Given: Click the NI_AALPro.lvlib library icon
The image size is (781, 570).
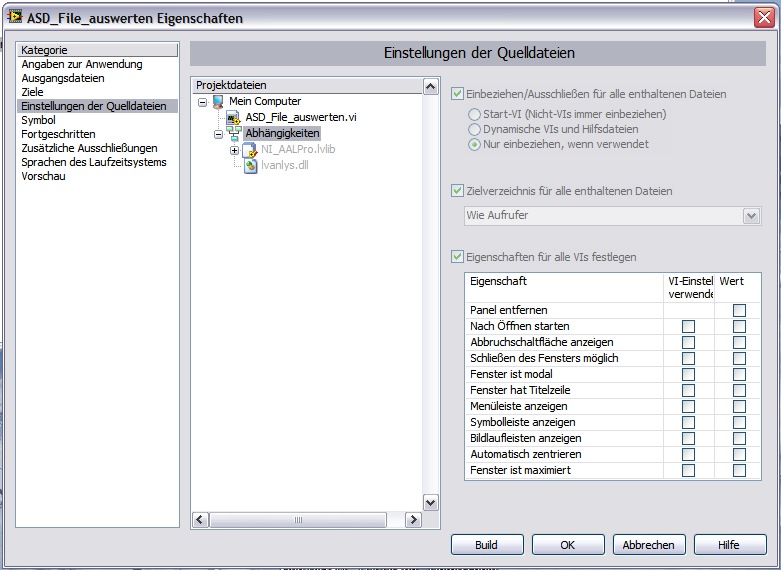Looking at the screenshot, I should (250, 149).
